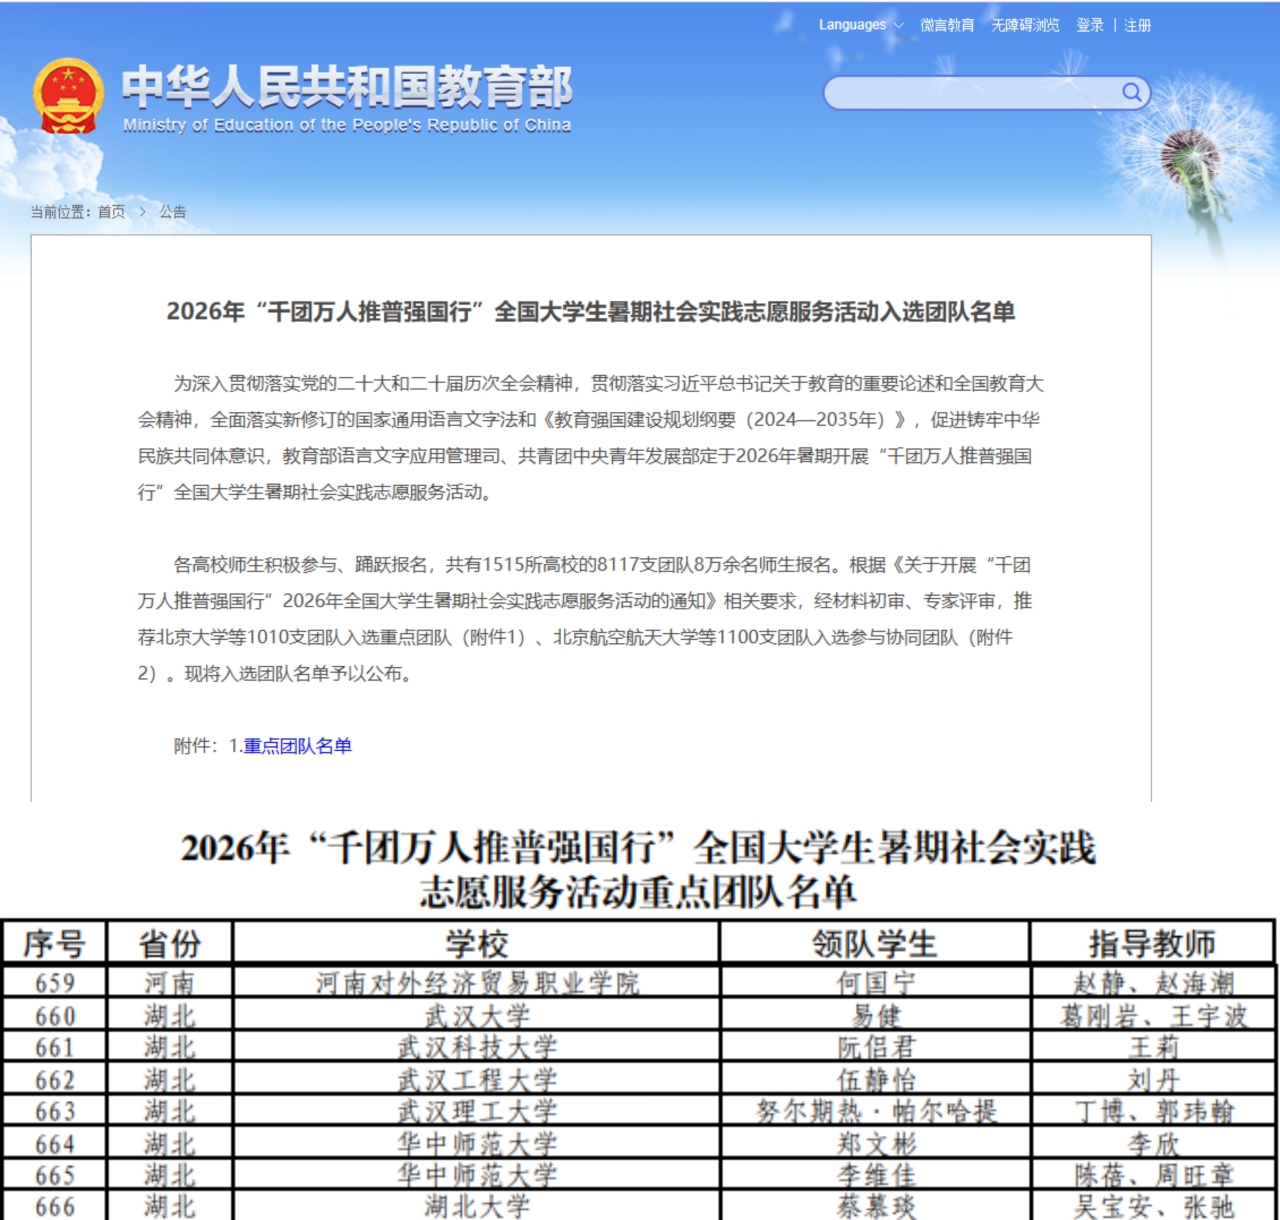
Task: Click serial number 662
Action: [x=55, y=1080]
